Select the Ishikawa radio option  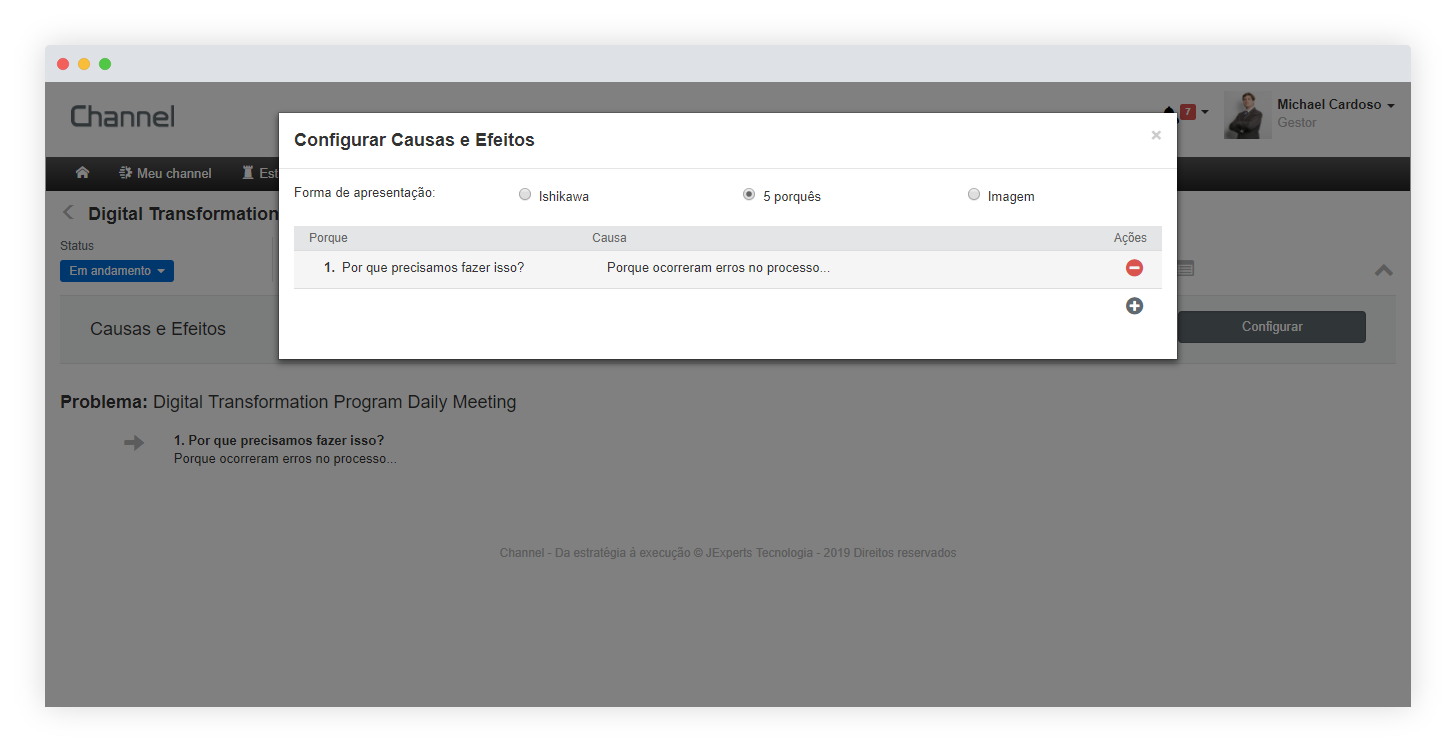tap(525, 195)
